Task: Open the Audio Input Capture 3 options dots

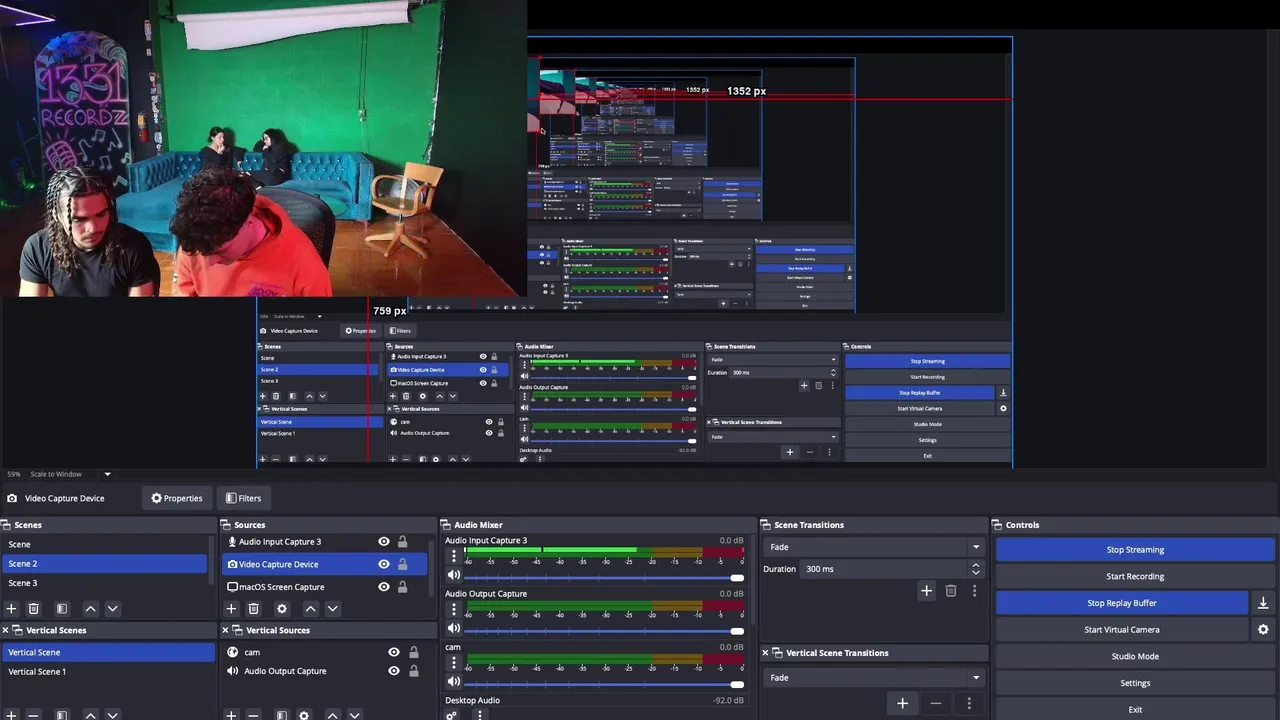Action: tap(453, 556)
